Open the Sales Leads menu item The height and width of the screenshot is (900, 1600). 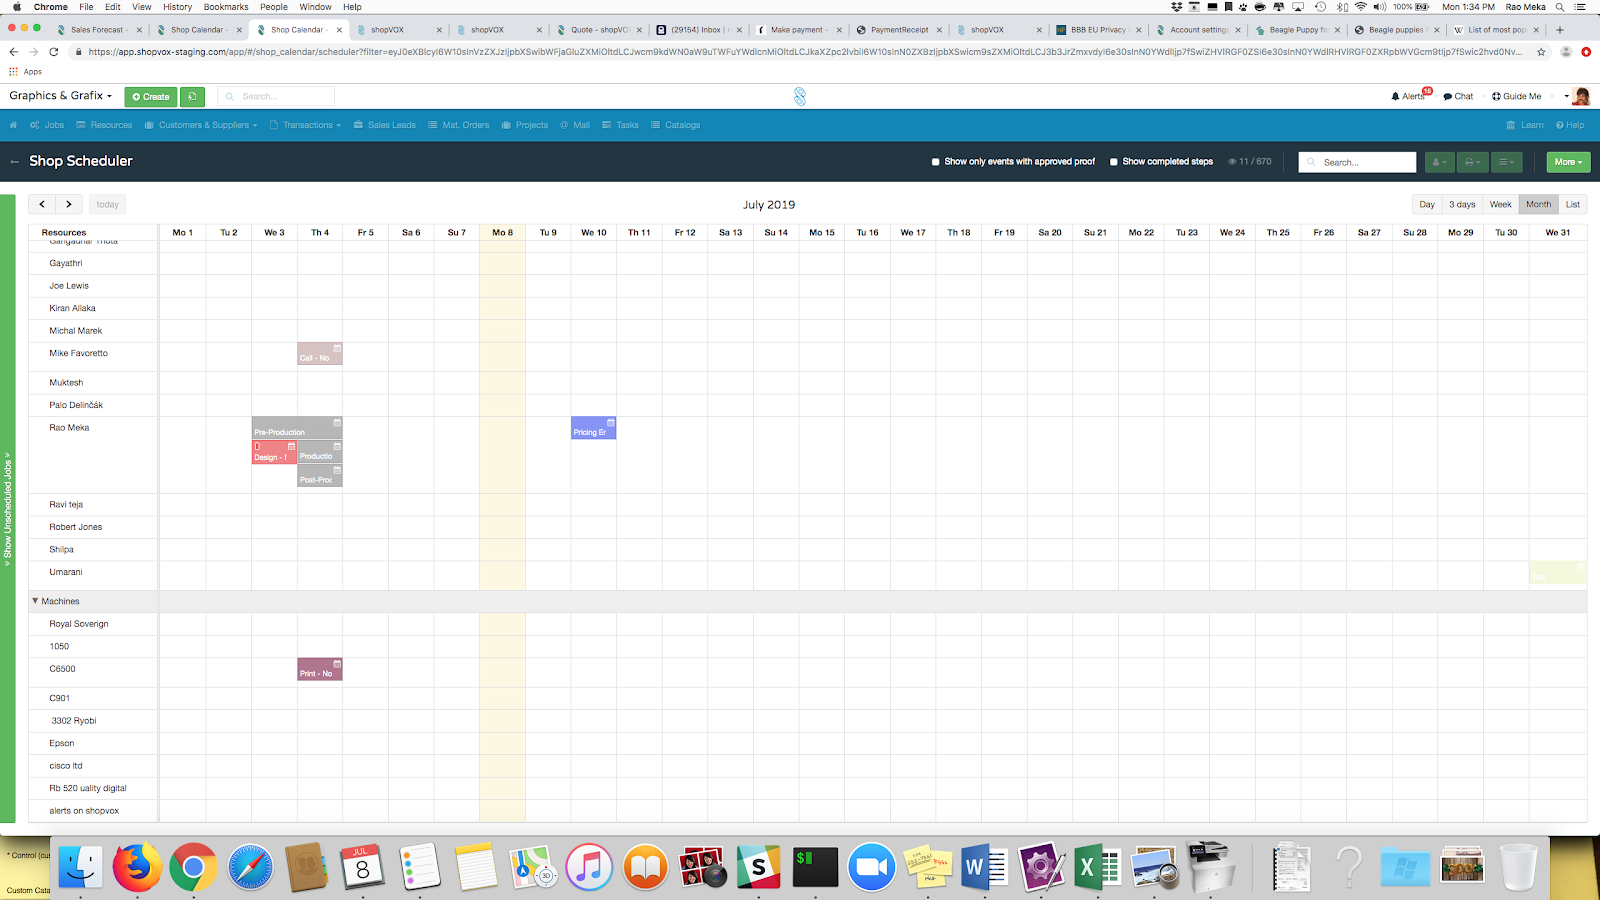[x=385, y=125]
